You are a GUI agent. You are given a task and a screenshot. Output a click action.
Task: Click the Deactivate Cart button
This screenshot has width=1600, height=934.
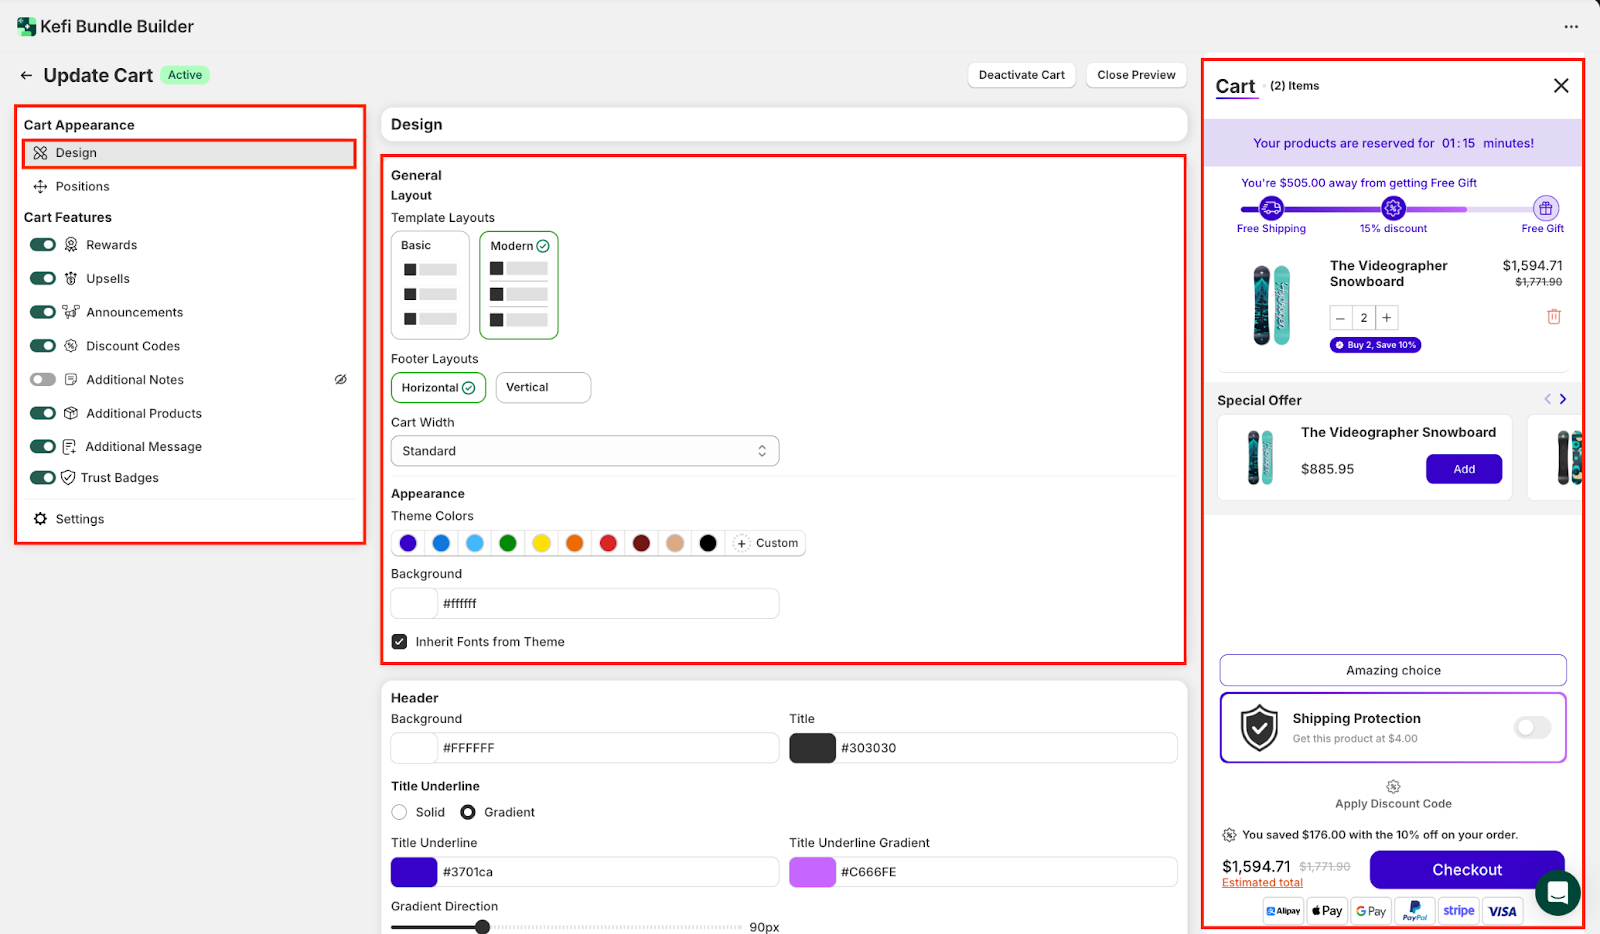click(x=1021, y=75)
